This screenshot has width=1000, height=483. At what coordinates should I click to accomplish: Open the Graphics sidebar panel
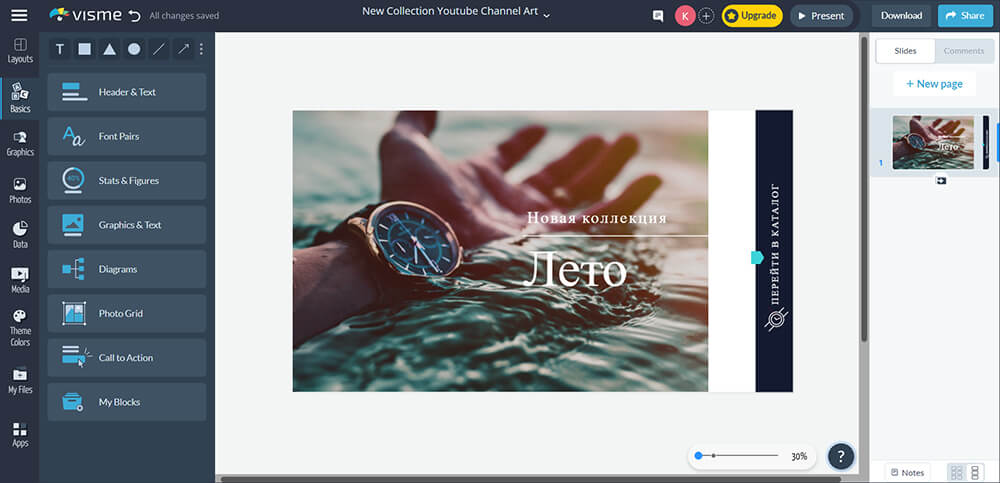20,144
